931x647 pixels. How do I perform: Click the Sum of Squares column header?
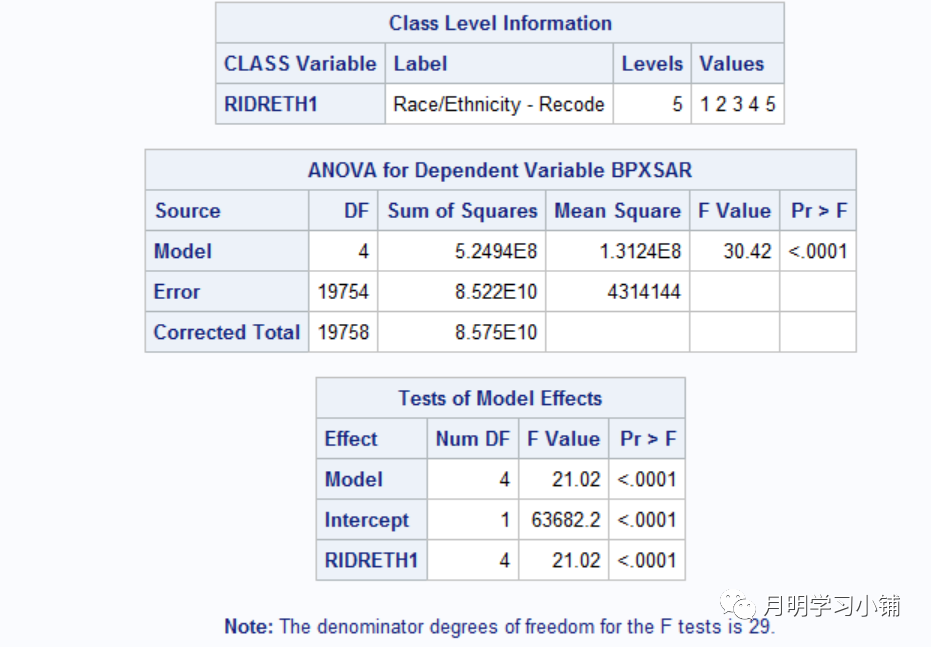[462, 211]
